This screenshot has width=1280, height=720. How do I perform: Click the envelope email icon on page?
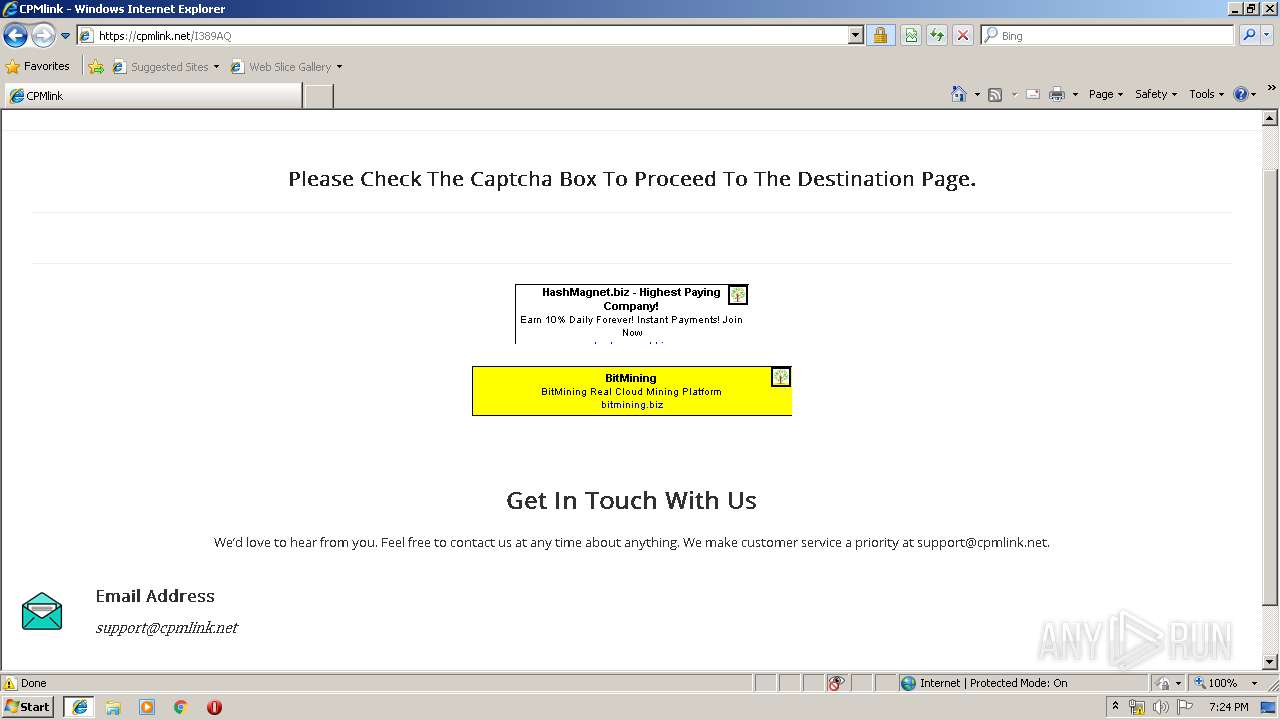point(42,611)
